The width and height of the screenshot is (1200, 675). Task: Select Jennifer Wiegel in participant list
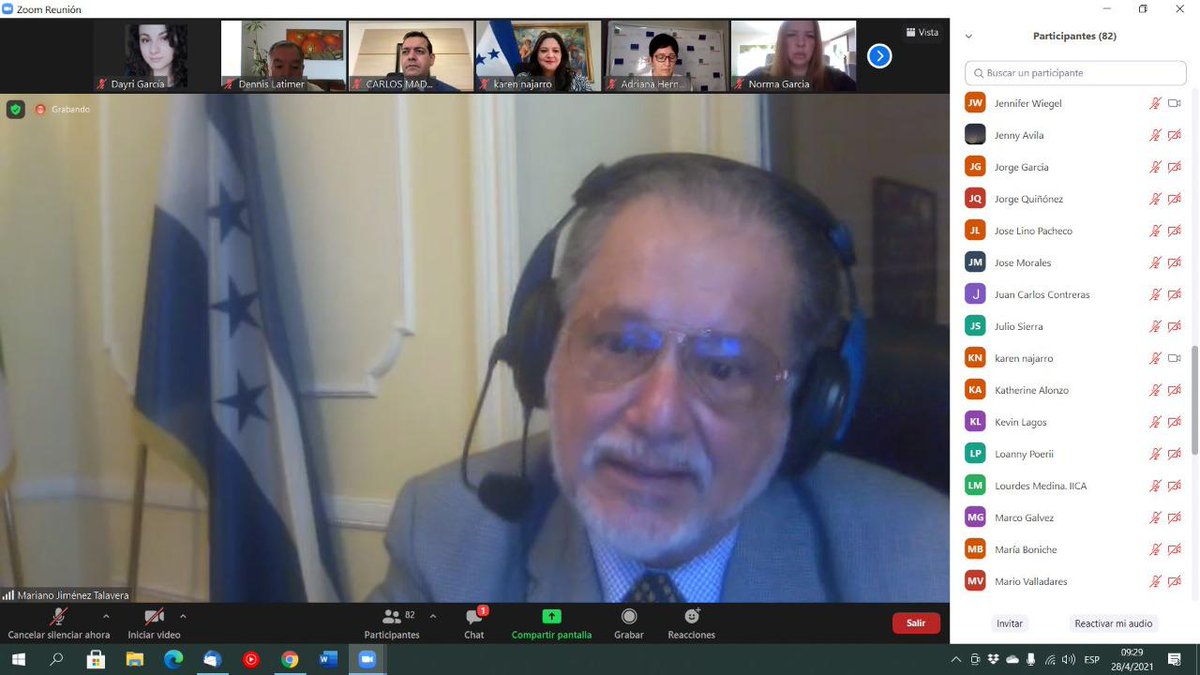(1075, 103)
